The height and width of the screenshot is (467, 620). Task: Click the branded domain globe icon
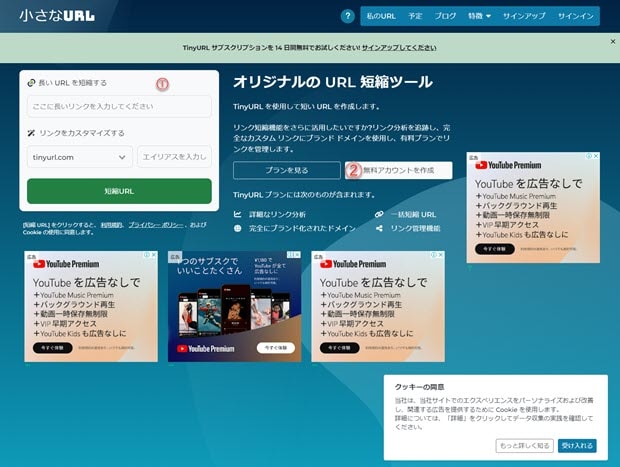238,228
